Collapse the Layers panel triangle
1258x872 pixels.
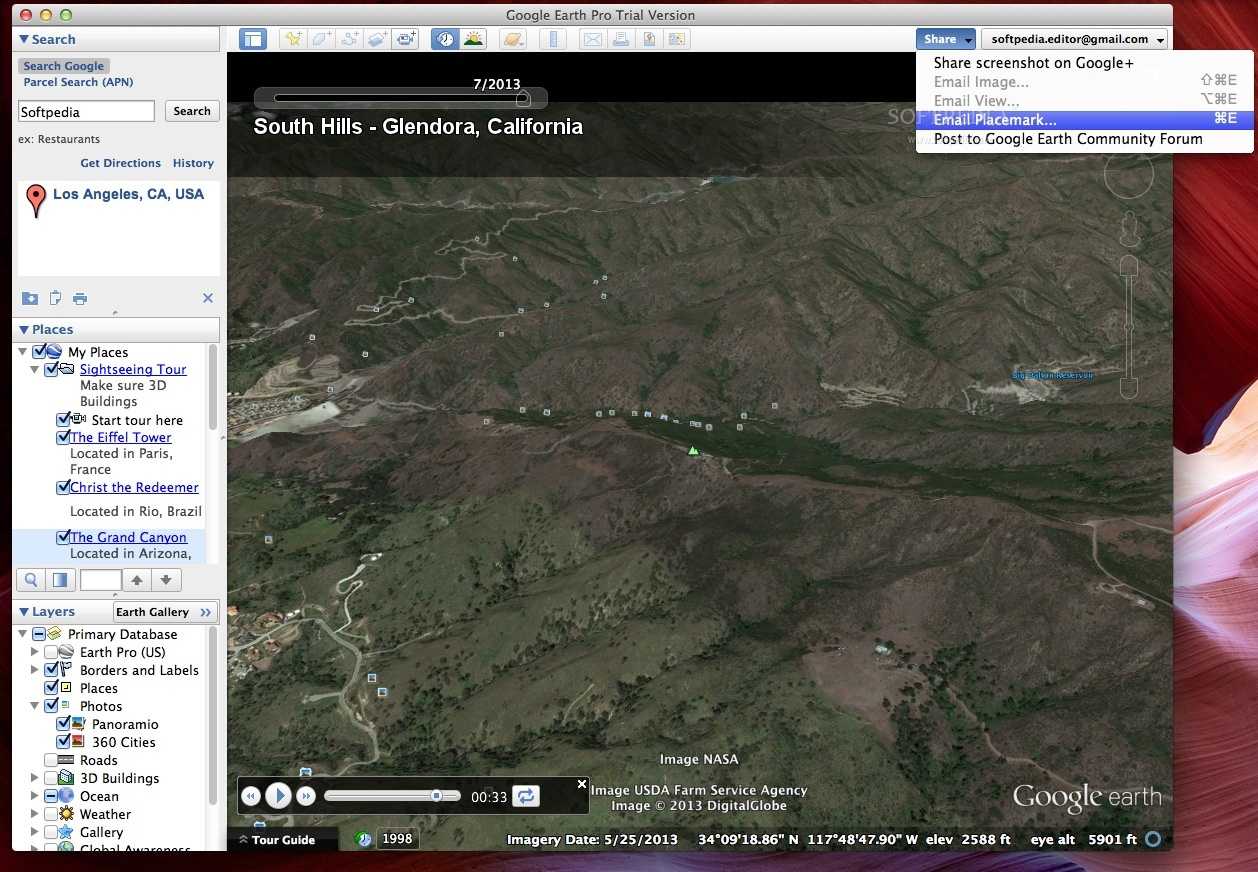(24, 612)
